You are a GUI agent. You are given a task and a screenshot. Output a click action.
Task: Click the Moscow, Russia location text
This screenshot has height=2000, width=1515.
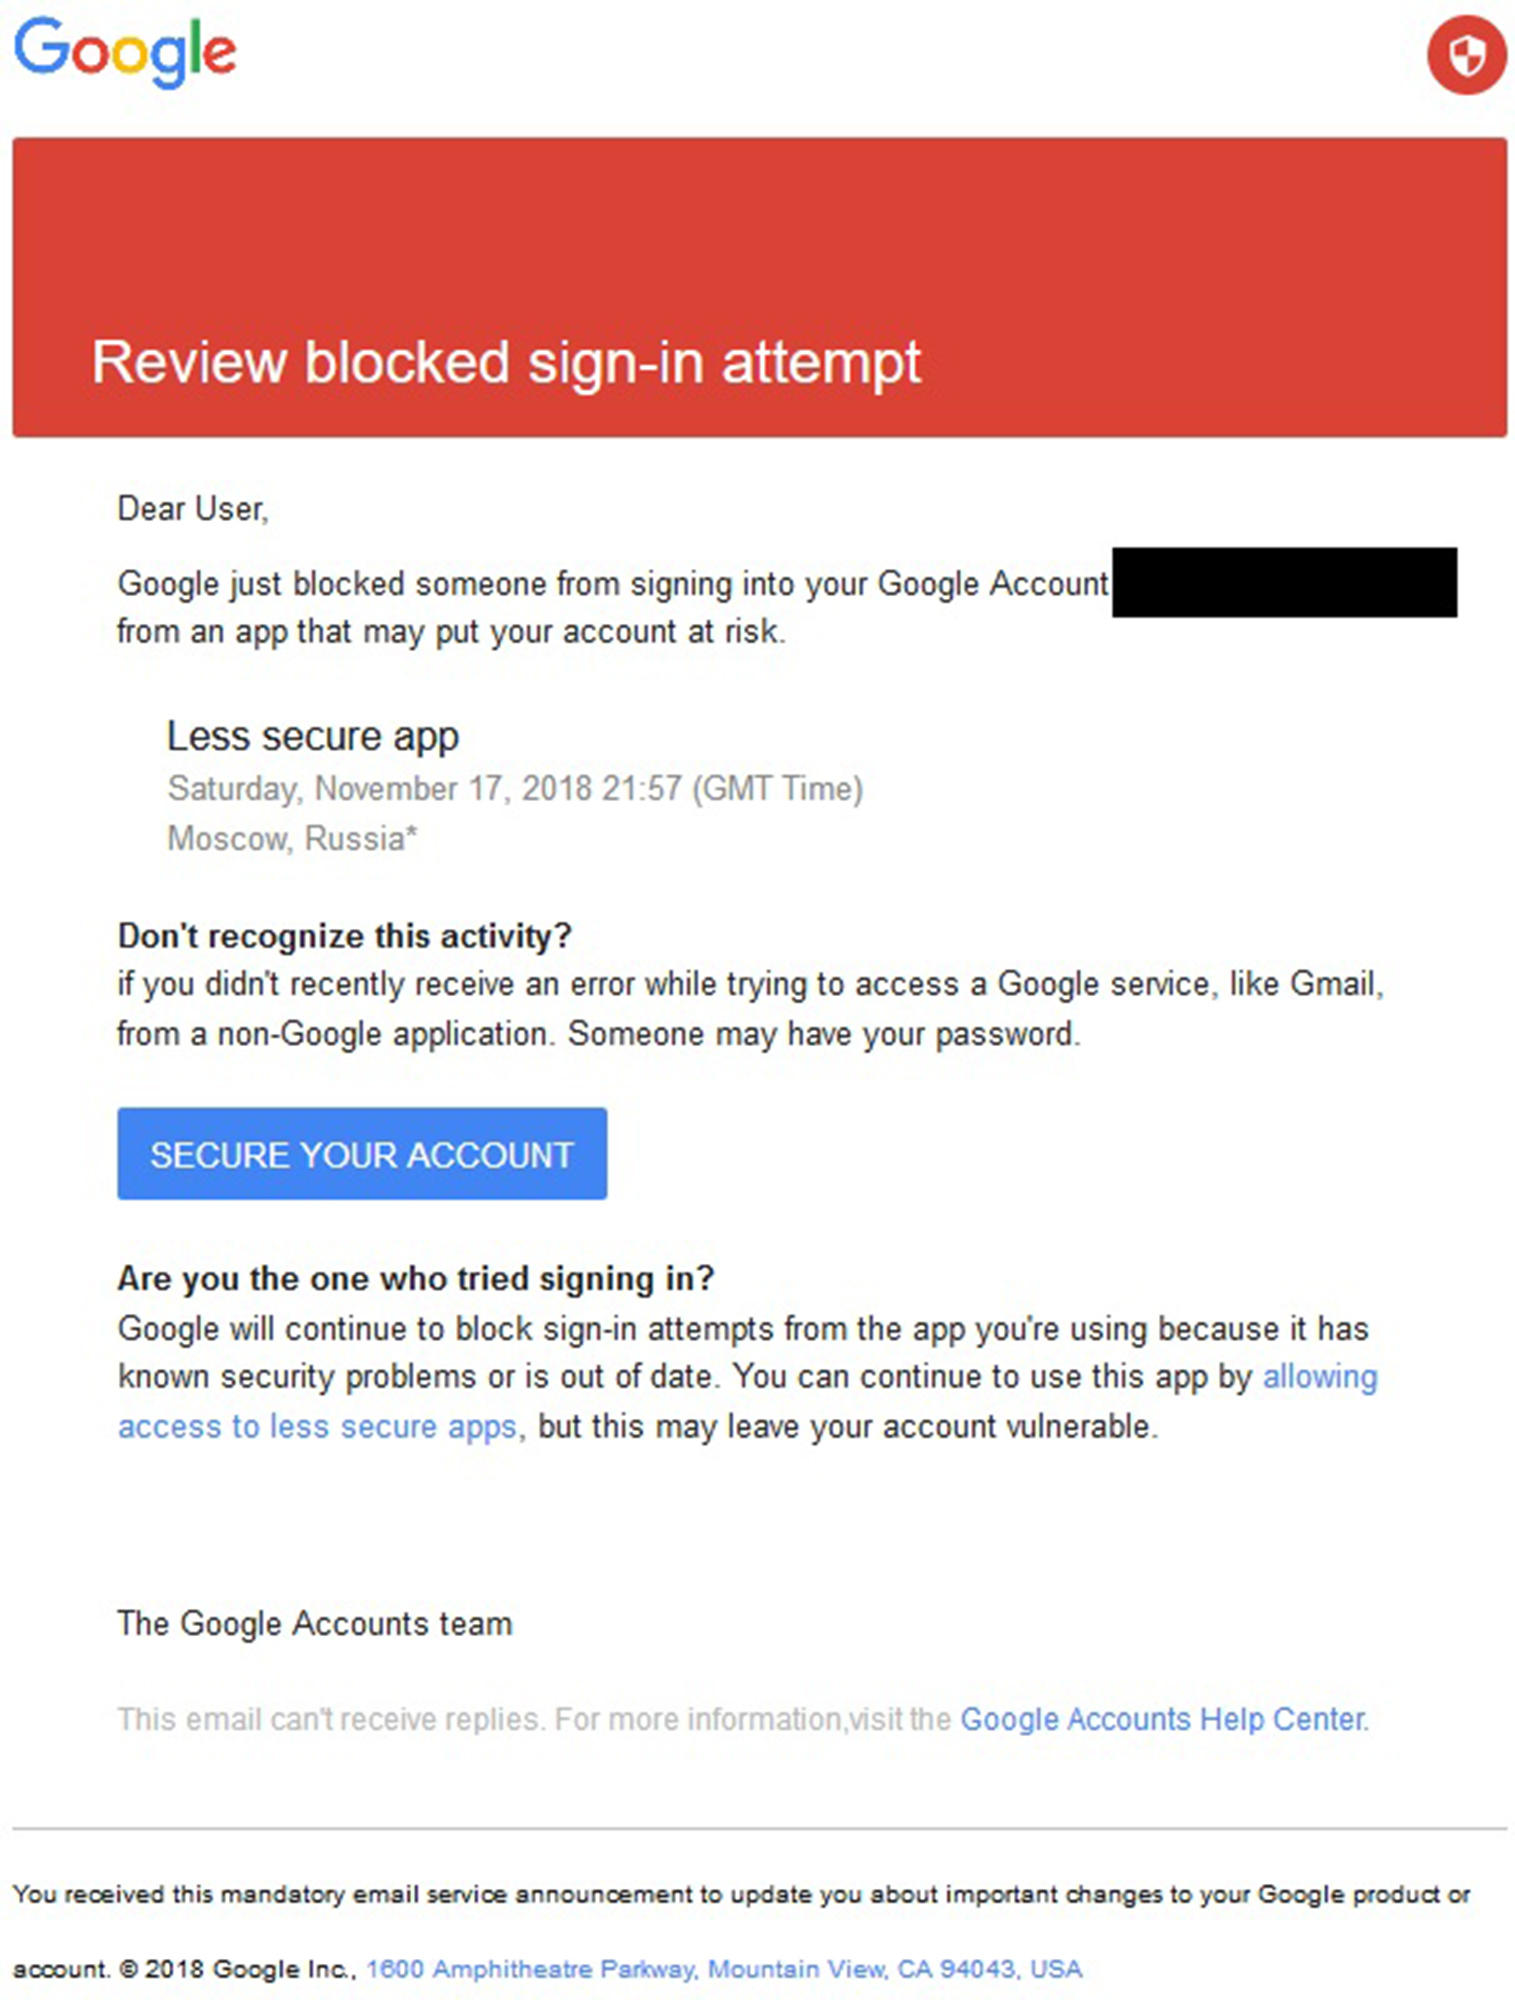[x=291, y=838]
